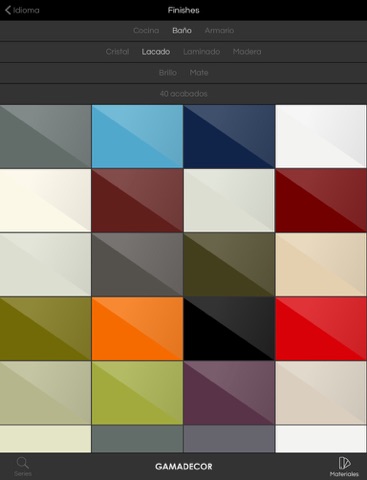Choose the Laminado material filter
This screenshot has height=480, width=367.
point(201,52)
